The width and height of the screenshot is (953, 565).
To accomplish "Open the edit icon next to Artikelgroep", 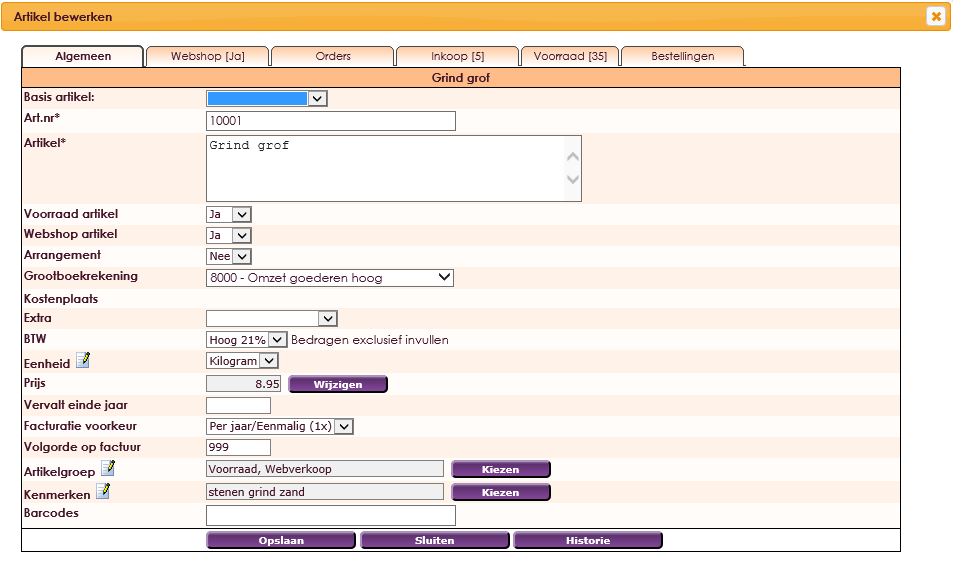I will (108, 468).
